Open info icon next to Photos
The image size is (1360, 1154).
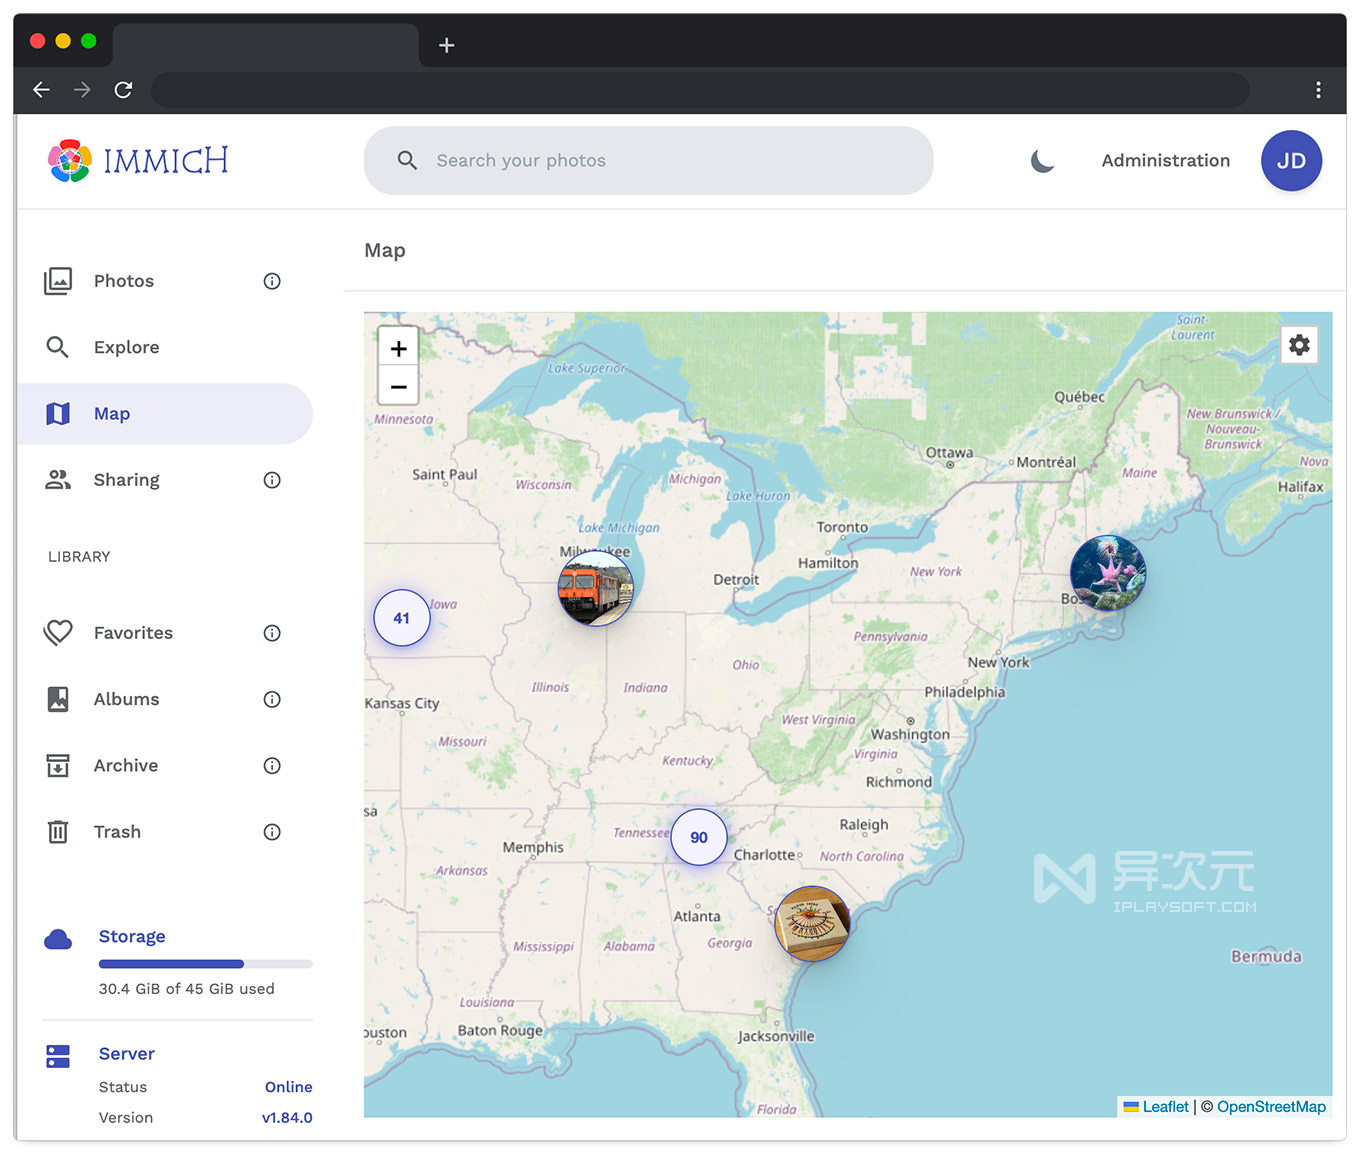pyautogui.click(x=272, y=281)
